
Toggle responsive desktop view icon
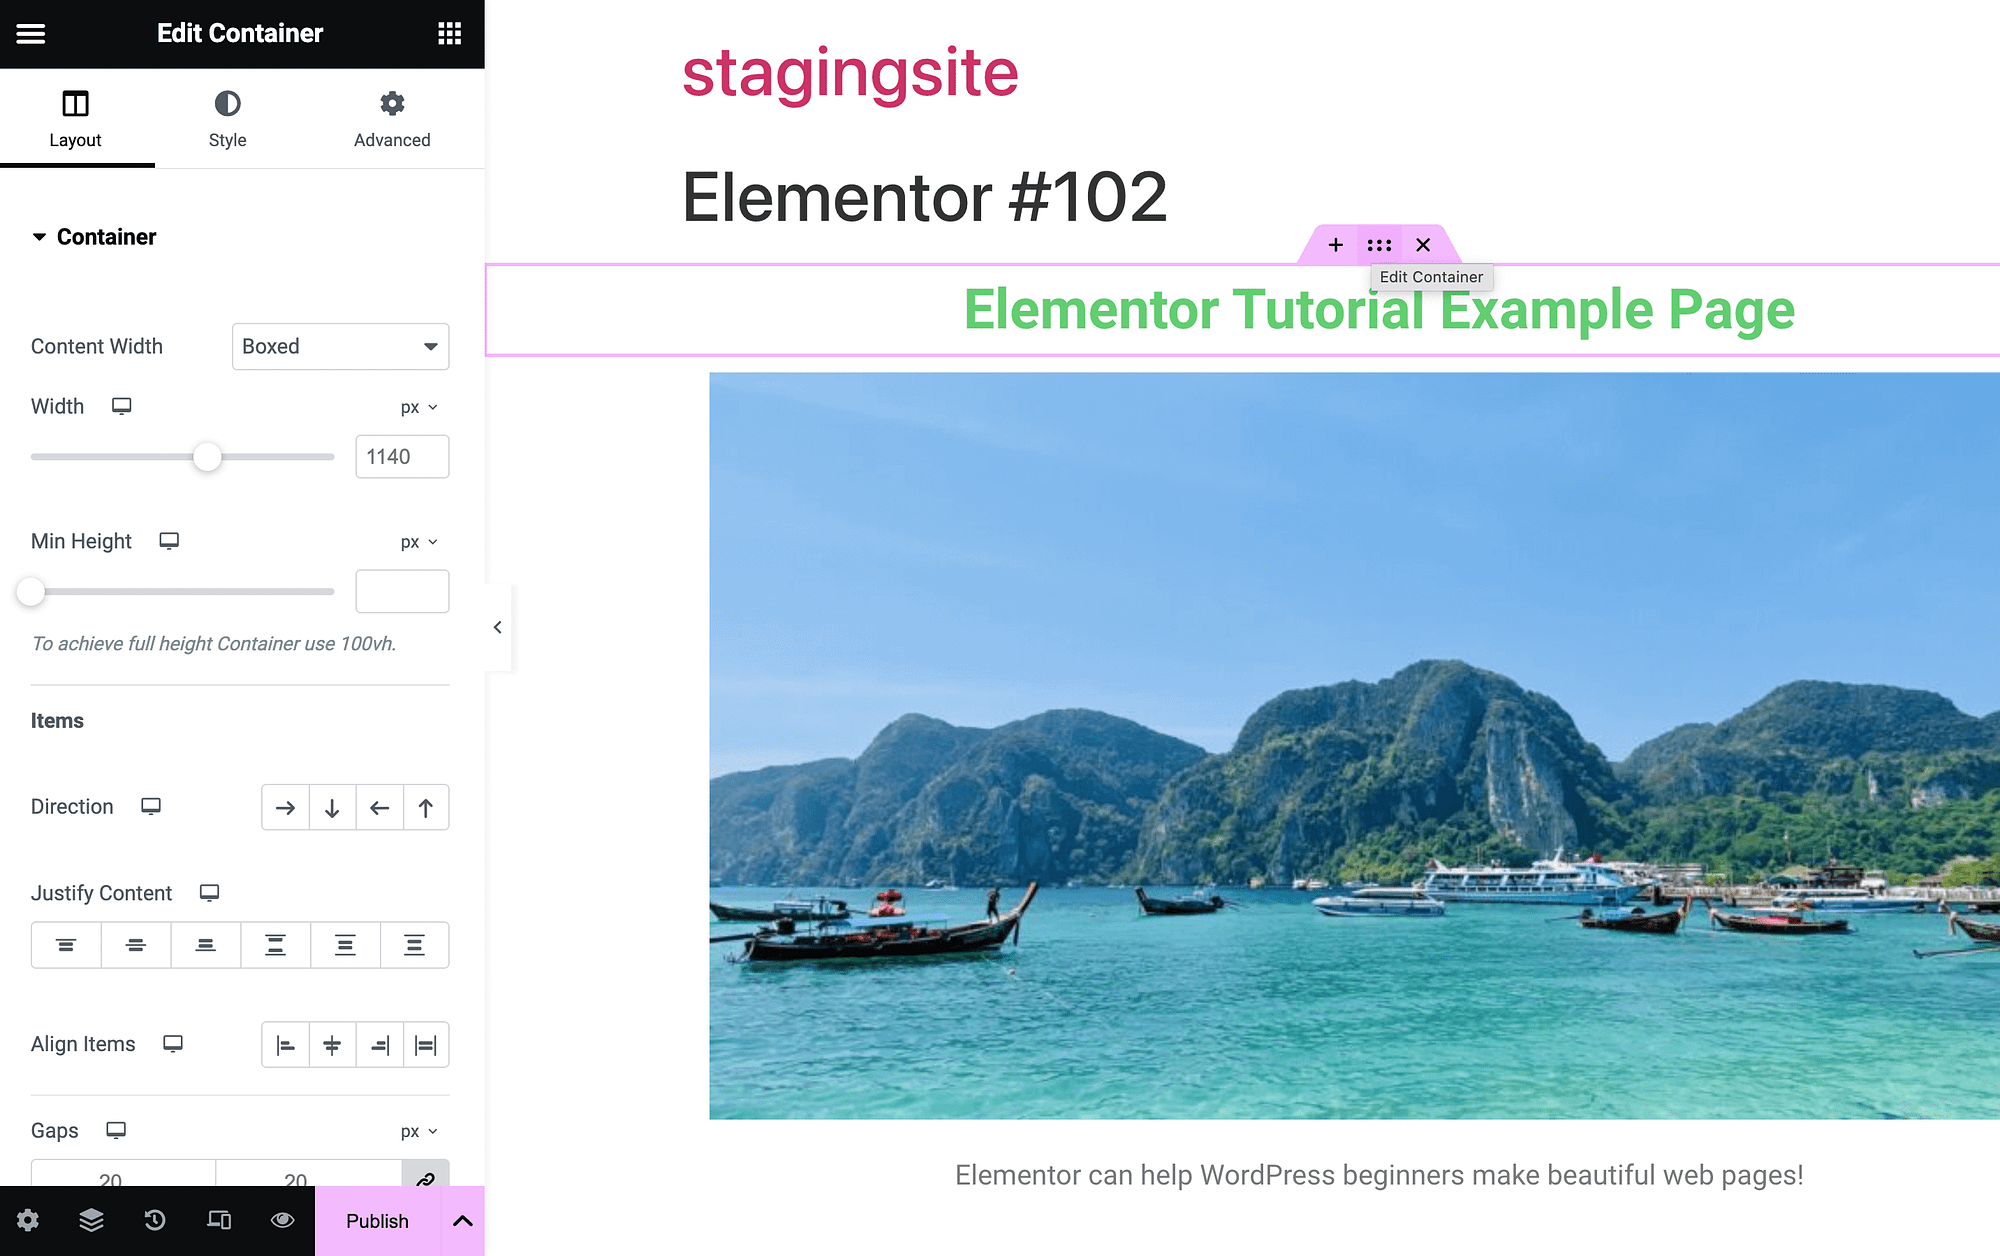point(219,1220)
